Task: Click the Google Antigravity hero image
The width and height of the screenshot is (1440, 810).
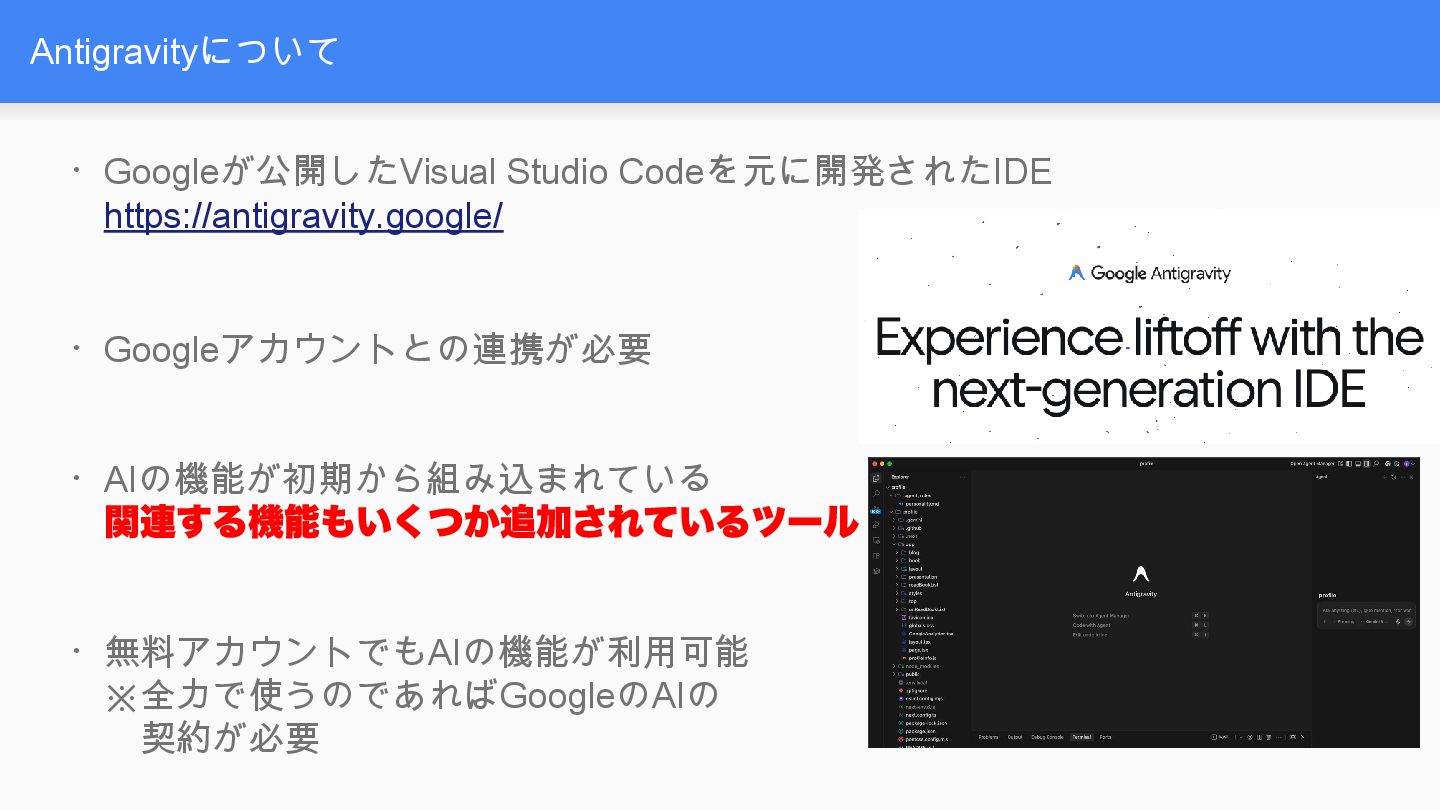Action: 1149,326
